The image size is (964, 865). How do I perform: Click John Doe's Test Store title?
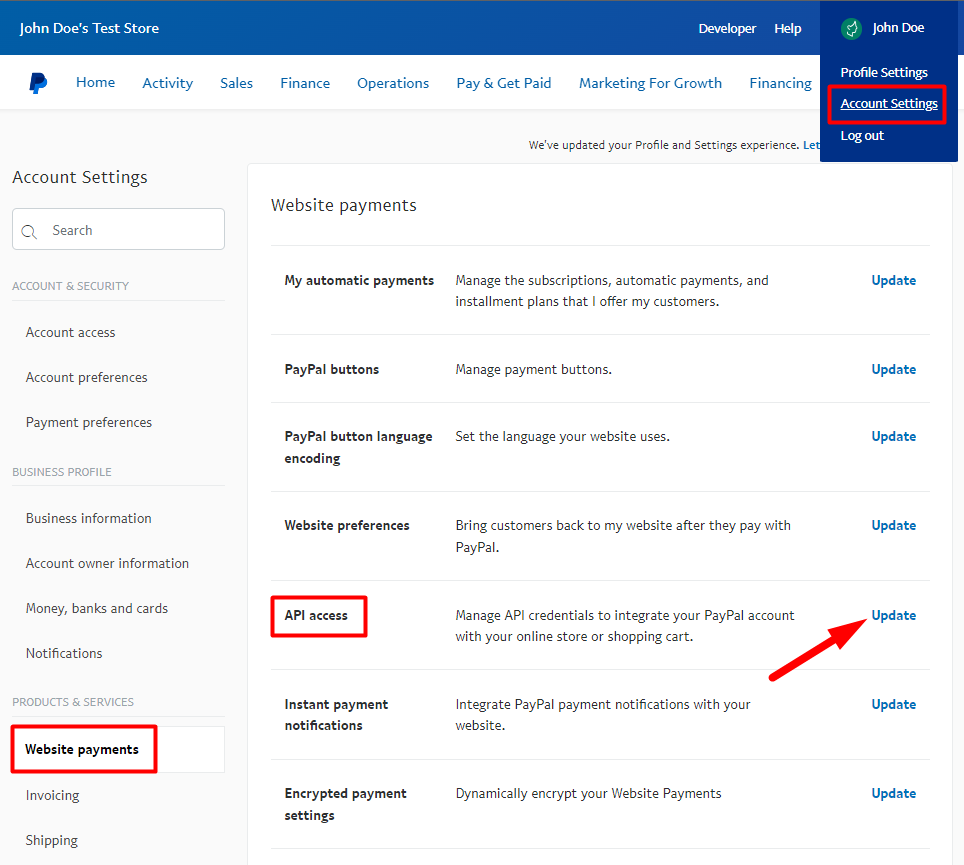point(89,28)
